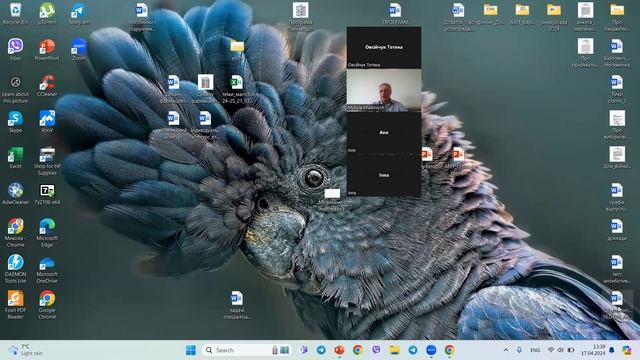Open File Explorer from the taskbar
This screenshot has width=640, height=360.
(394, 350)
